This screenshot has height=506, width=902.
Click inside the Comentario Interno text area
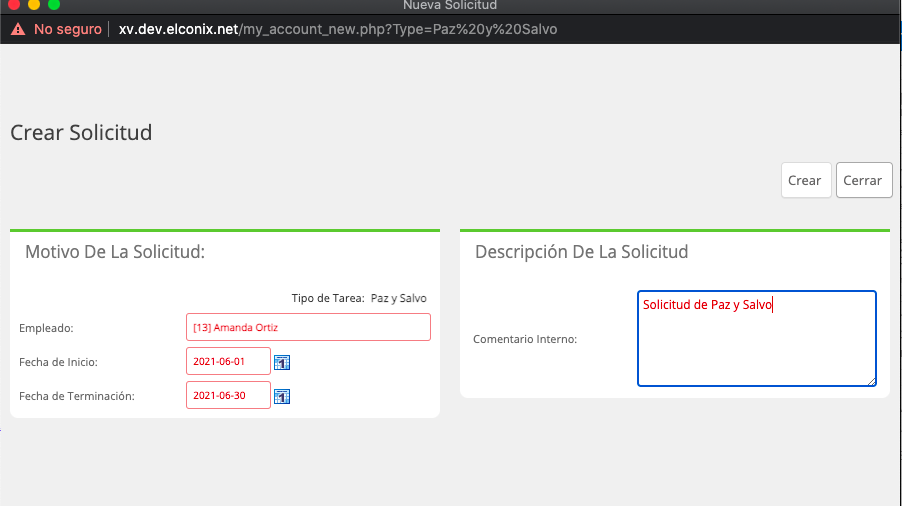(x=756, y=338)
